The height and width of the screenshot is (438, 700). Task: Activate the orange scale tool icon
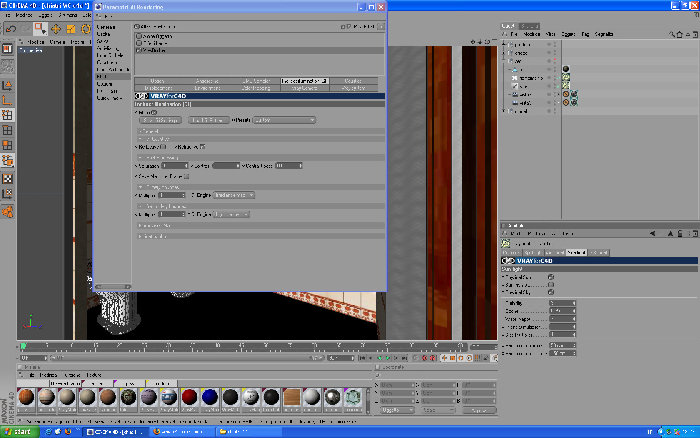point(71,29)
